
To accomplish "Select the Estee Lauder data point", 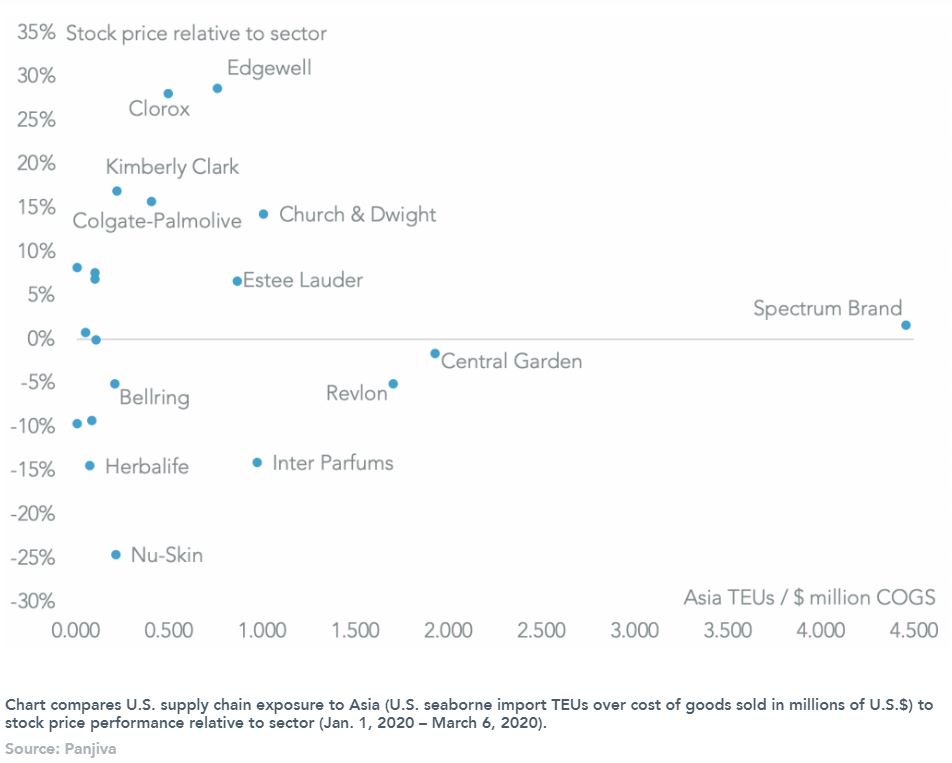I will (237, 281).
